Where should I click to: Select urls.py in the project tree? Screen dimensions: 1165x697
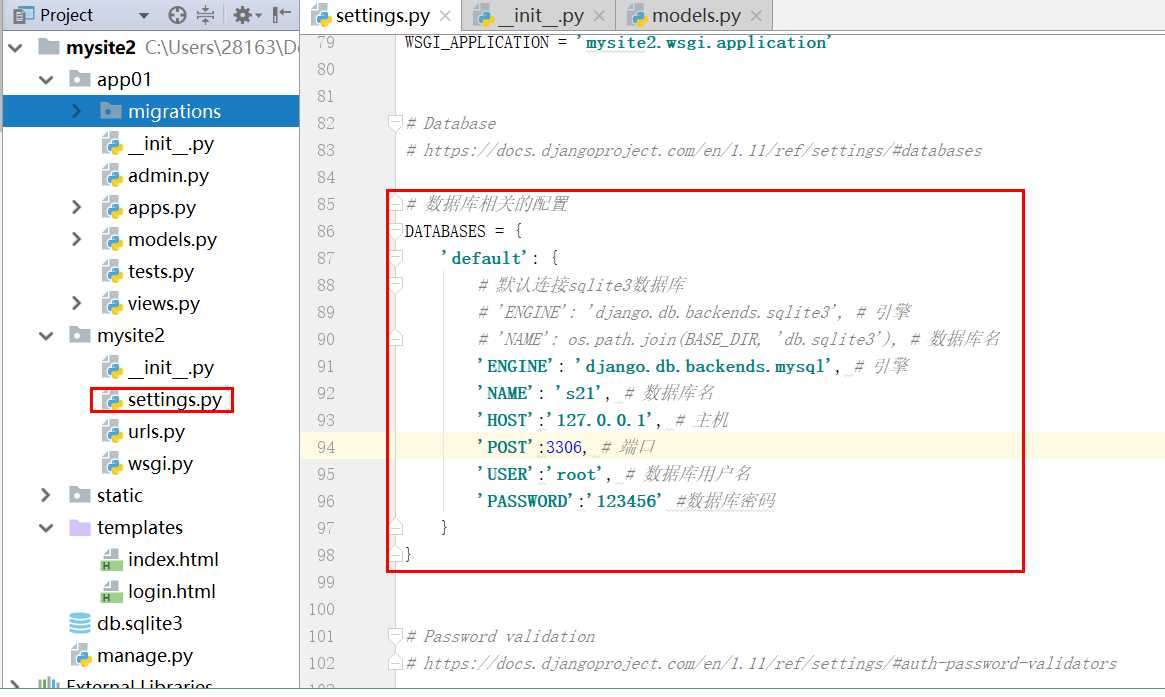[x=156, y=432]
